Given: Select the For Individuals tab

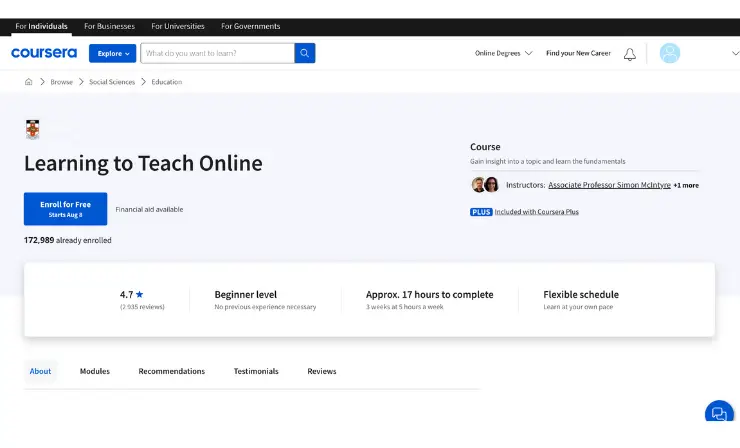Looking at the screenshot, I should pyautogui.click(x=42, y=26).
